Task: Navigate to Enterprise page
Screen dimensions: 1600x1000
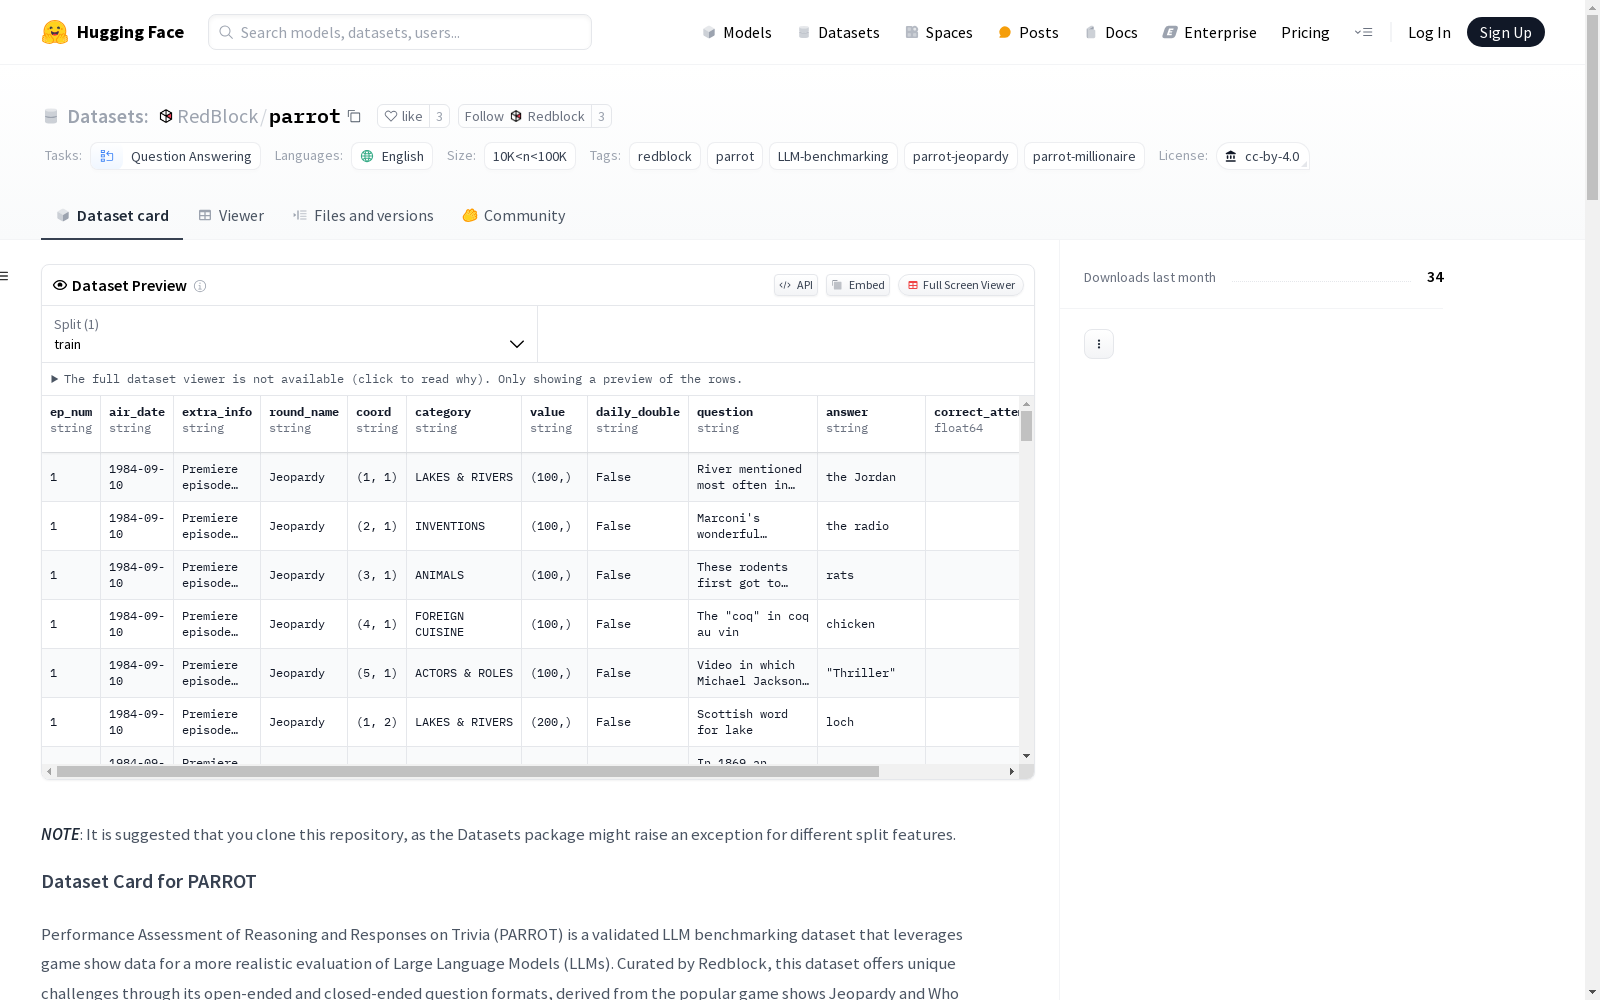Action: [1209, 32]
